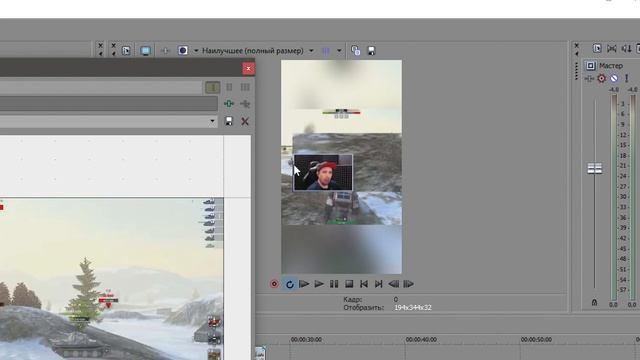Image resolution: width=640 pixels, height=360 pixels.
Task: Open preview quality dropdown Наилучшее (полный размер)
Action: pyautogui.click(x=258, y=51)
